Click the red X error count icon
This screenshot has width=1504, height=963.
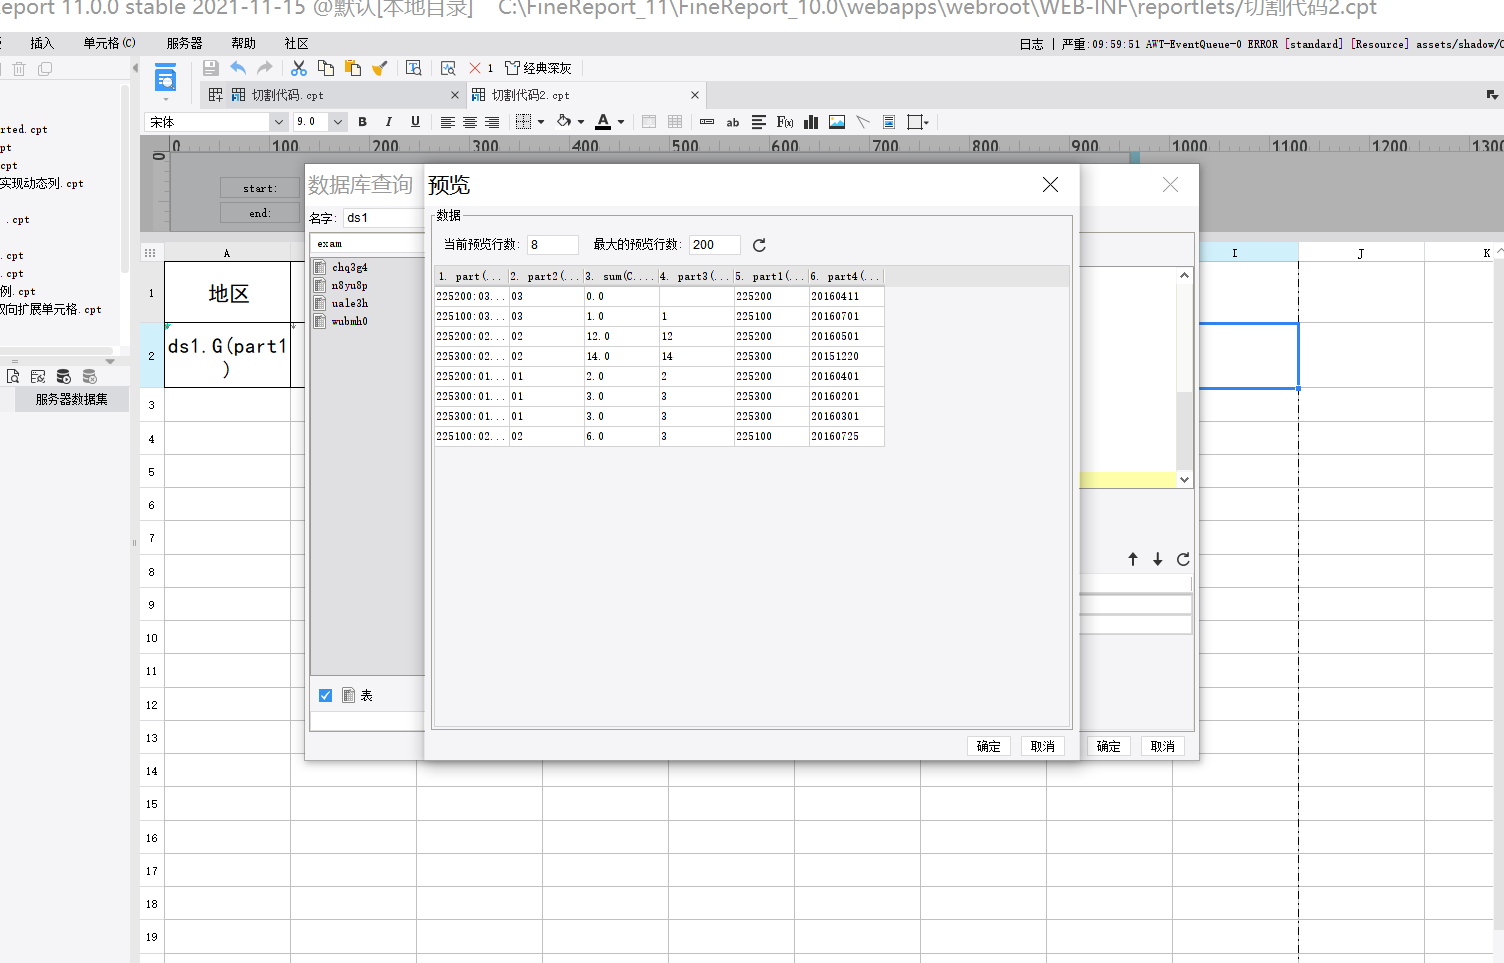475,68
